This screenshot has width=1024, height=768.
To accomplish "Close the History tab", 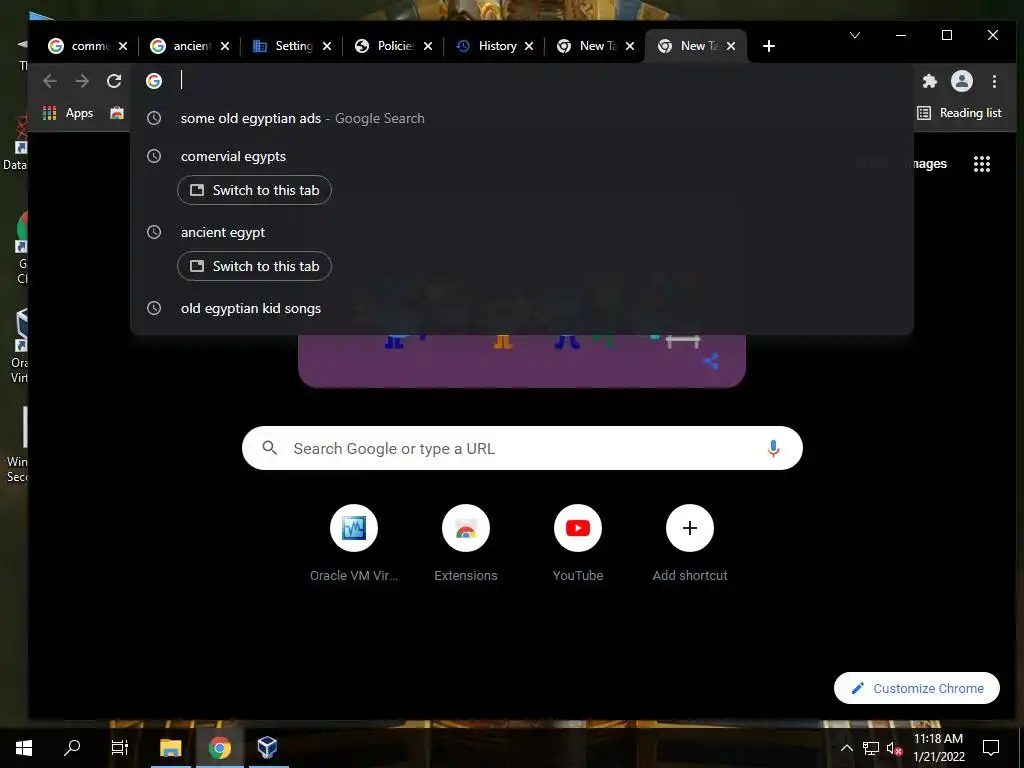I will click(x=529, y=46).
